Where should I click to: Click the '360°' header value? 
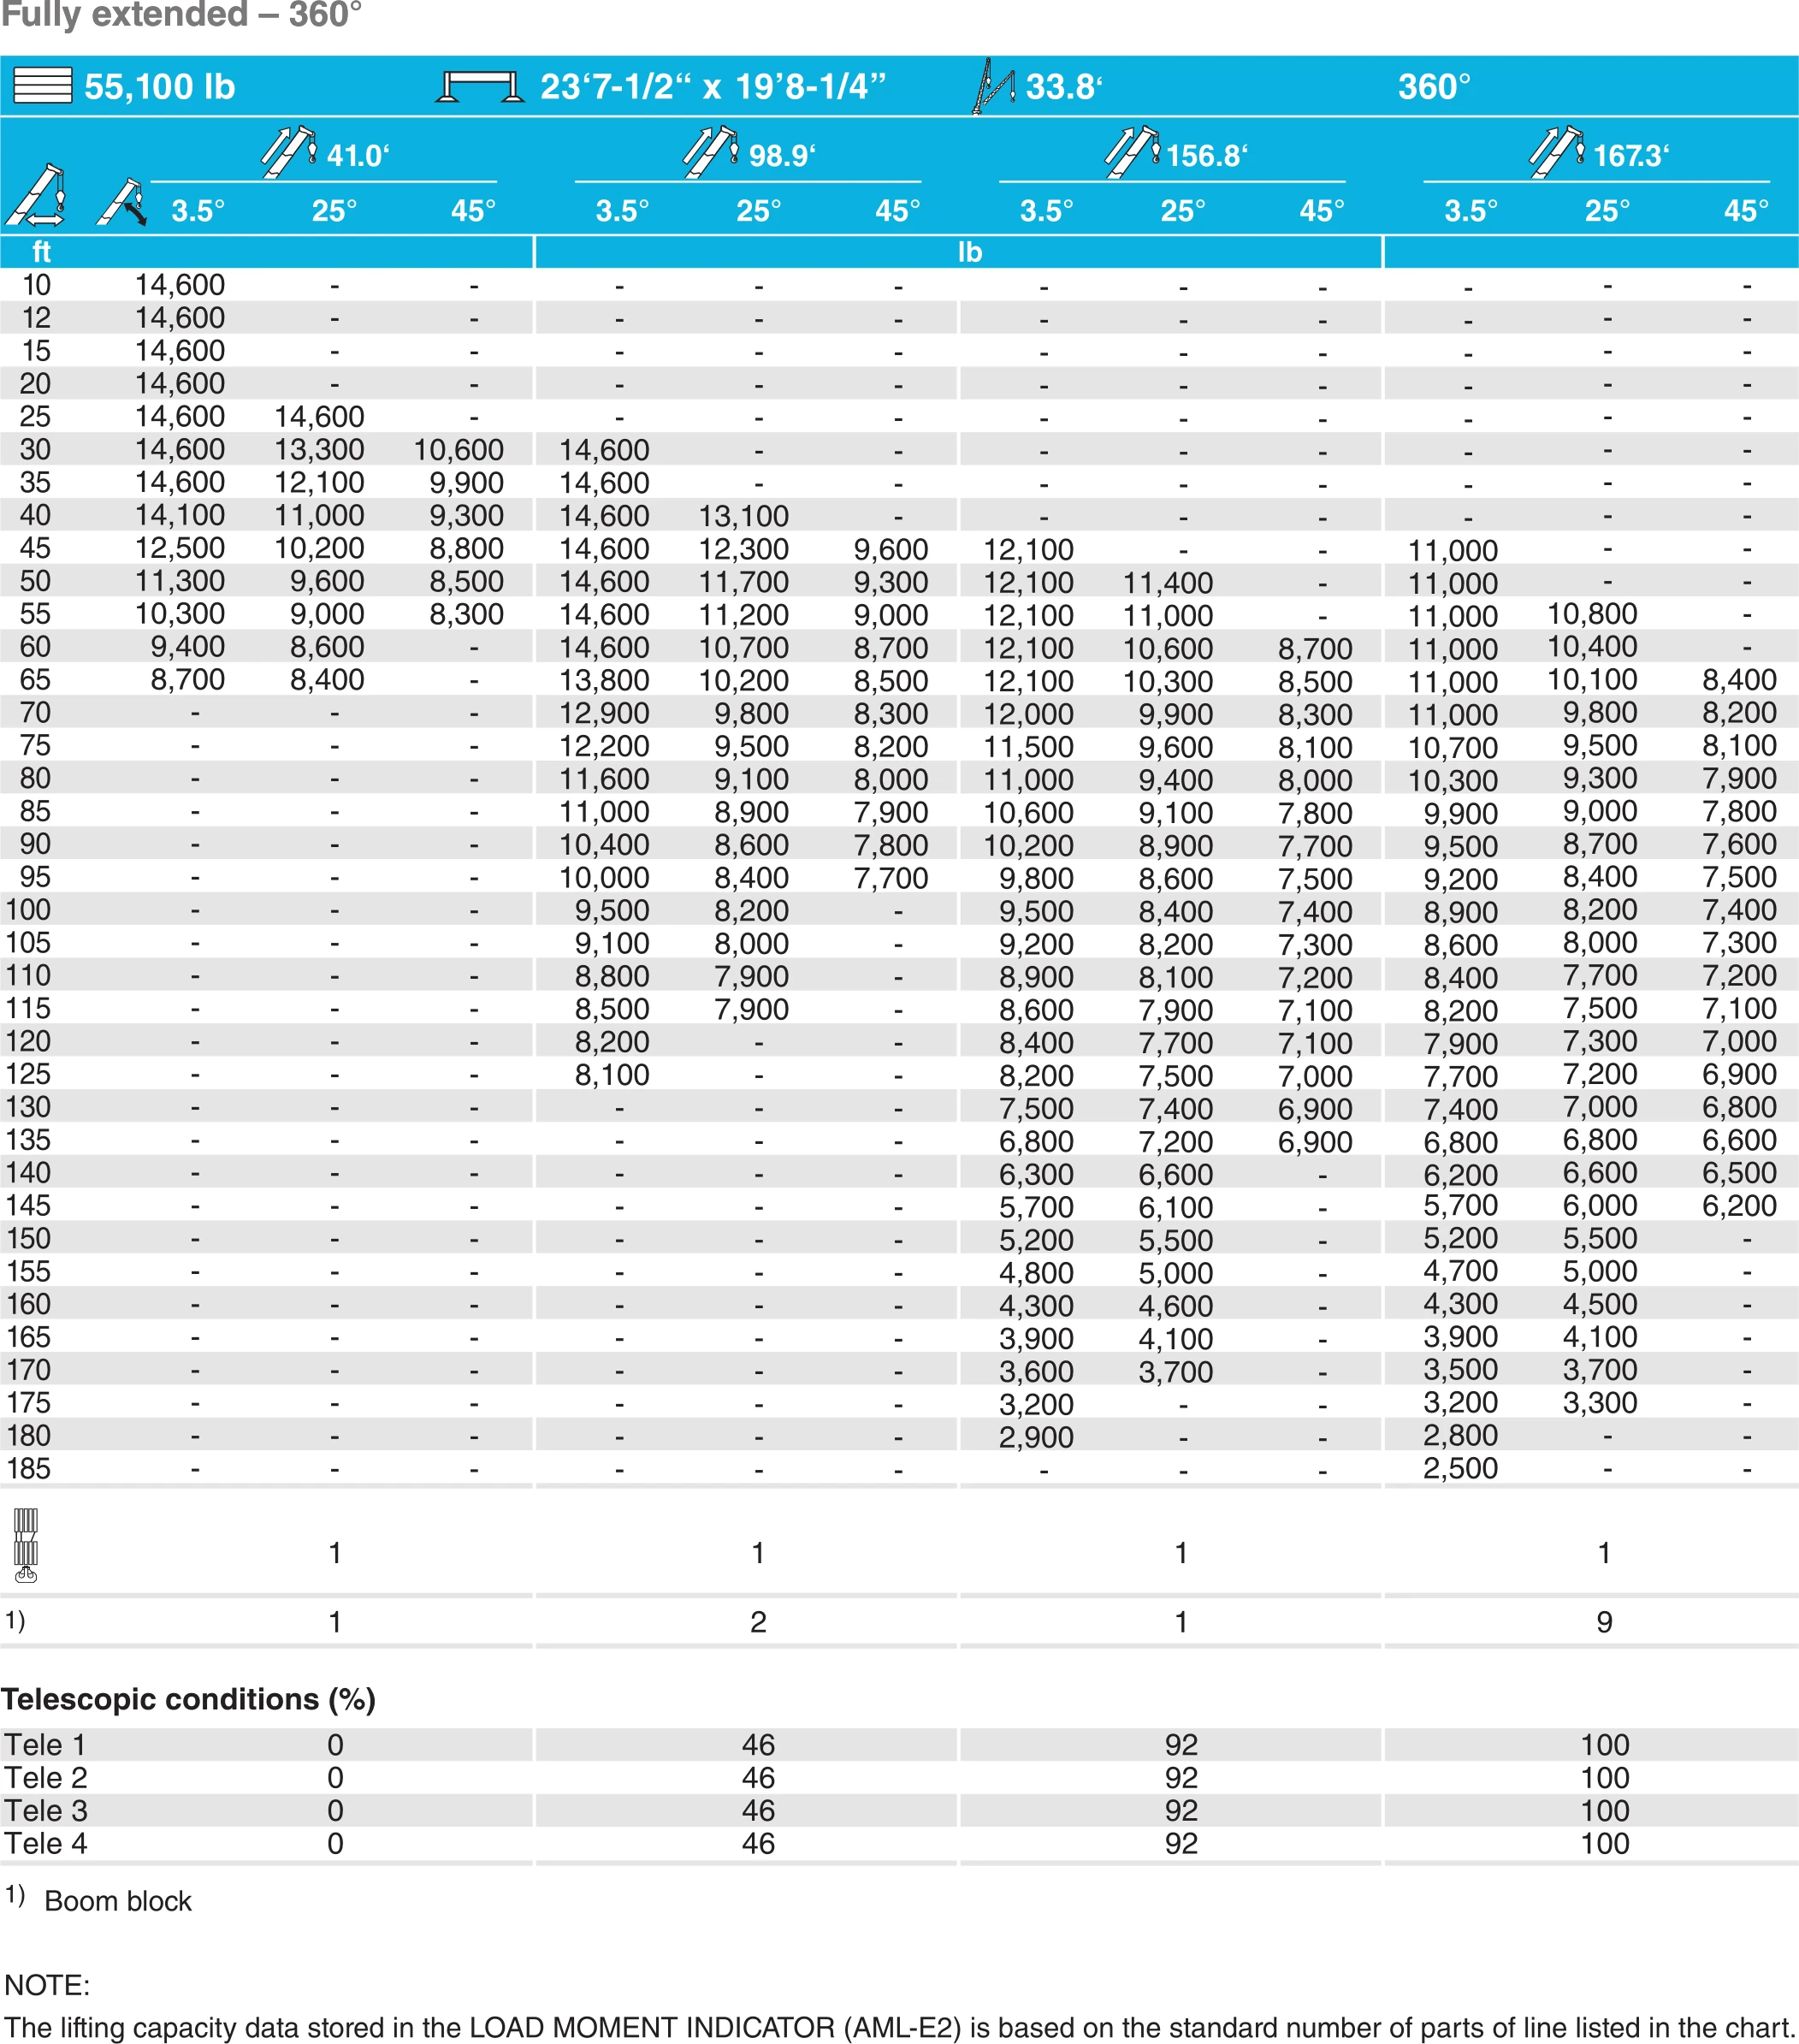coord(1434,87)
